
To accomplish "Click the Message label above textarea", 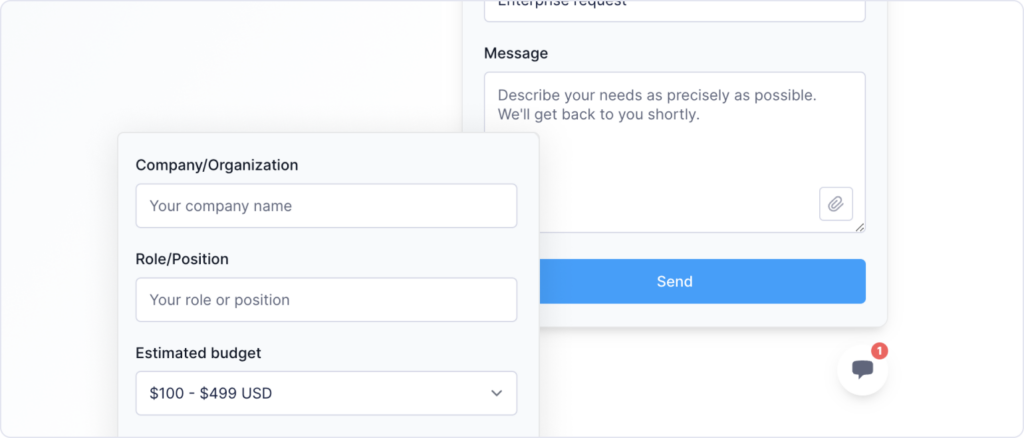I will point(515,53).
